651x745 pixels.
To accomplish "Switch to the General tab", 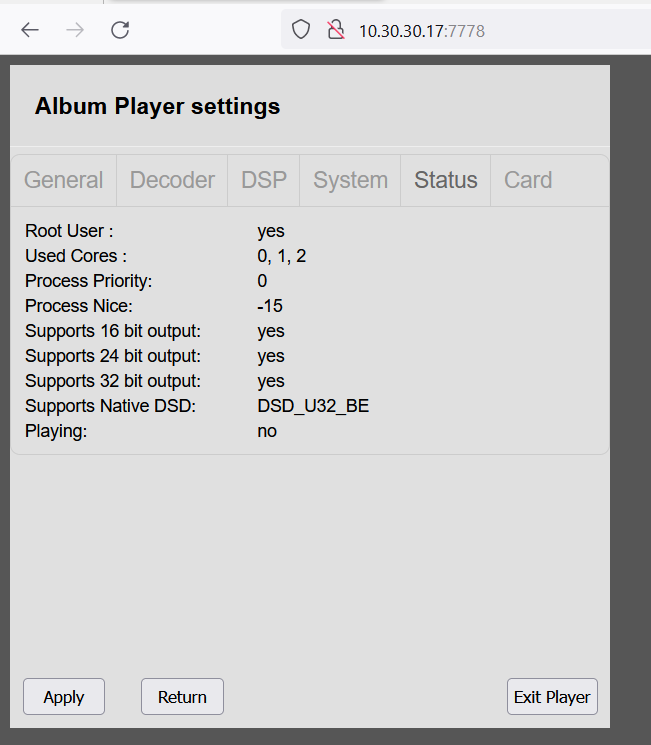I will [x=63, y=180].
